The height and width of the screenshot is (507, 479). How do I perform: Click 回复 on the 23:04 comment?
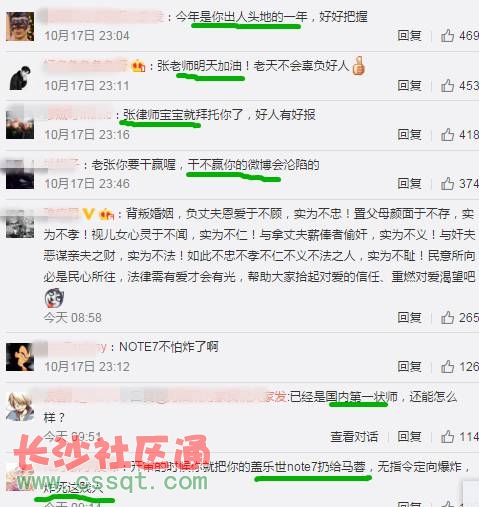tap(409, 36)
